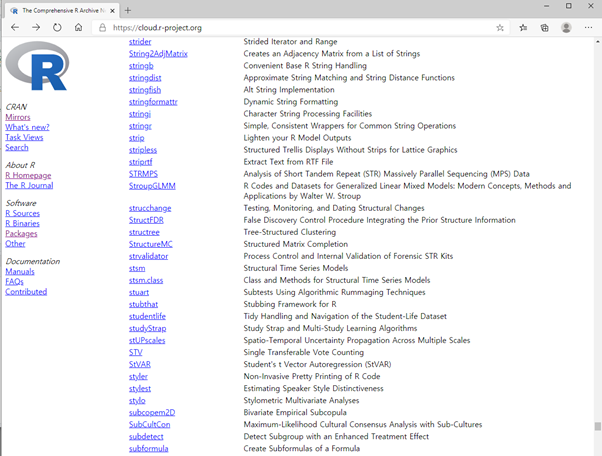Open the Search link in sidebar
Image resolution: width=602 pixels, height=456 pixels.
[17, 147]
